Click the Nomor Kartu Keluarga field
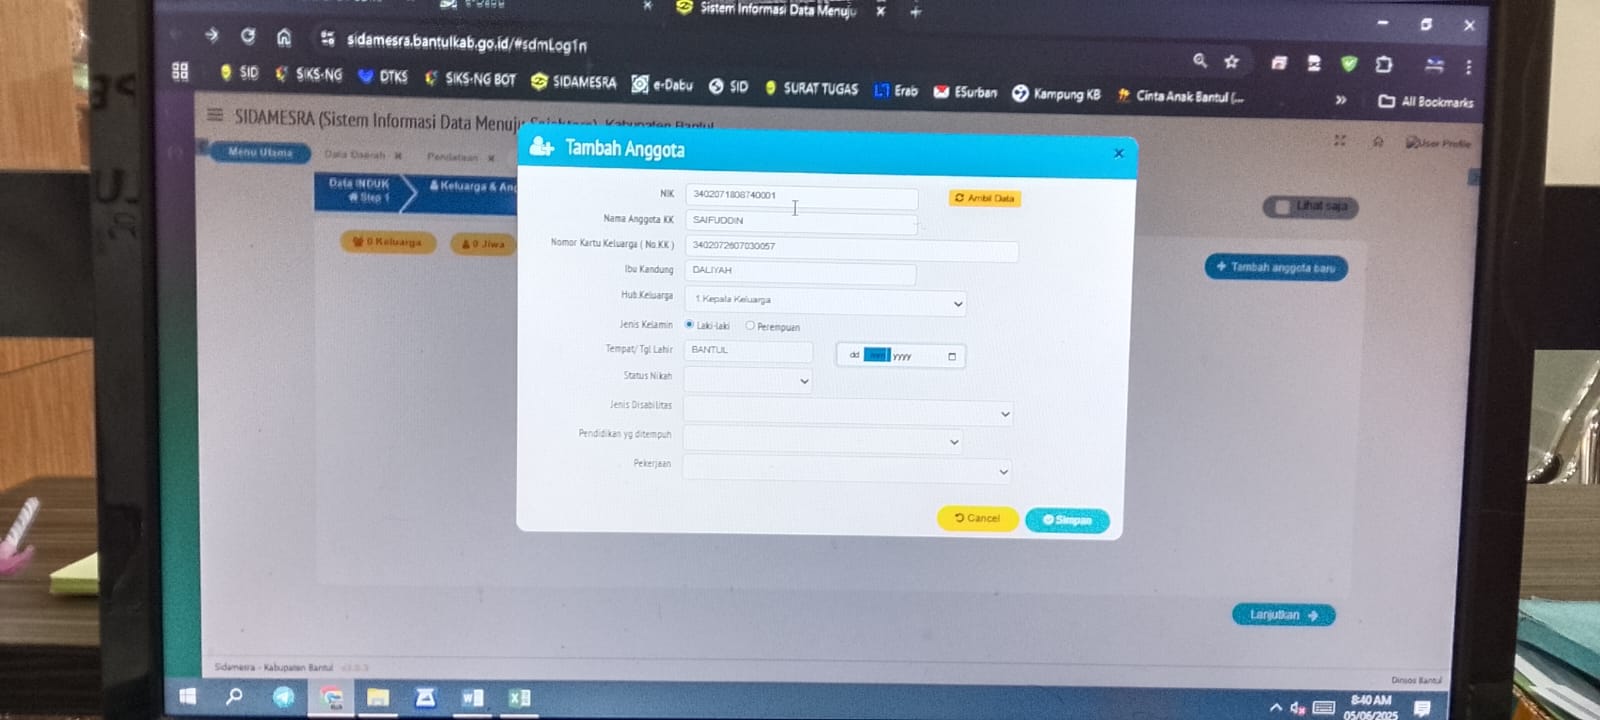Viewport: 1600px width, 720px height. coord(852,248)
